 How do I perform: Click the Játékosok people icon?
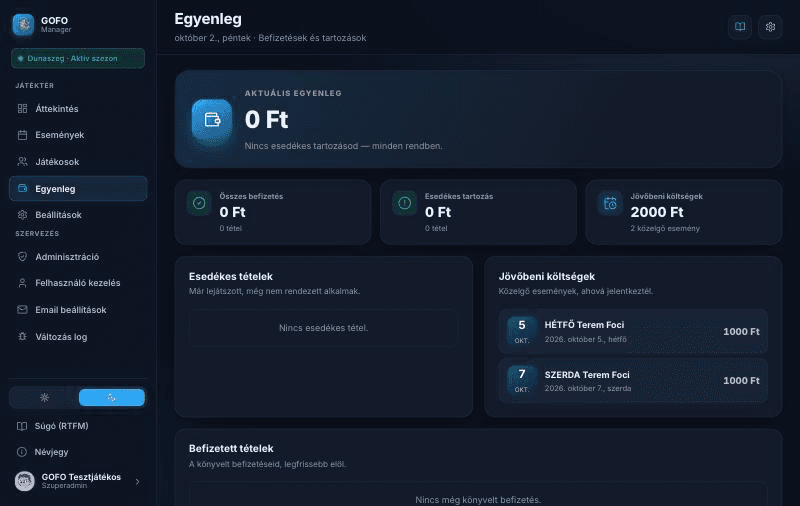(22, 162)
